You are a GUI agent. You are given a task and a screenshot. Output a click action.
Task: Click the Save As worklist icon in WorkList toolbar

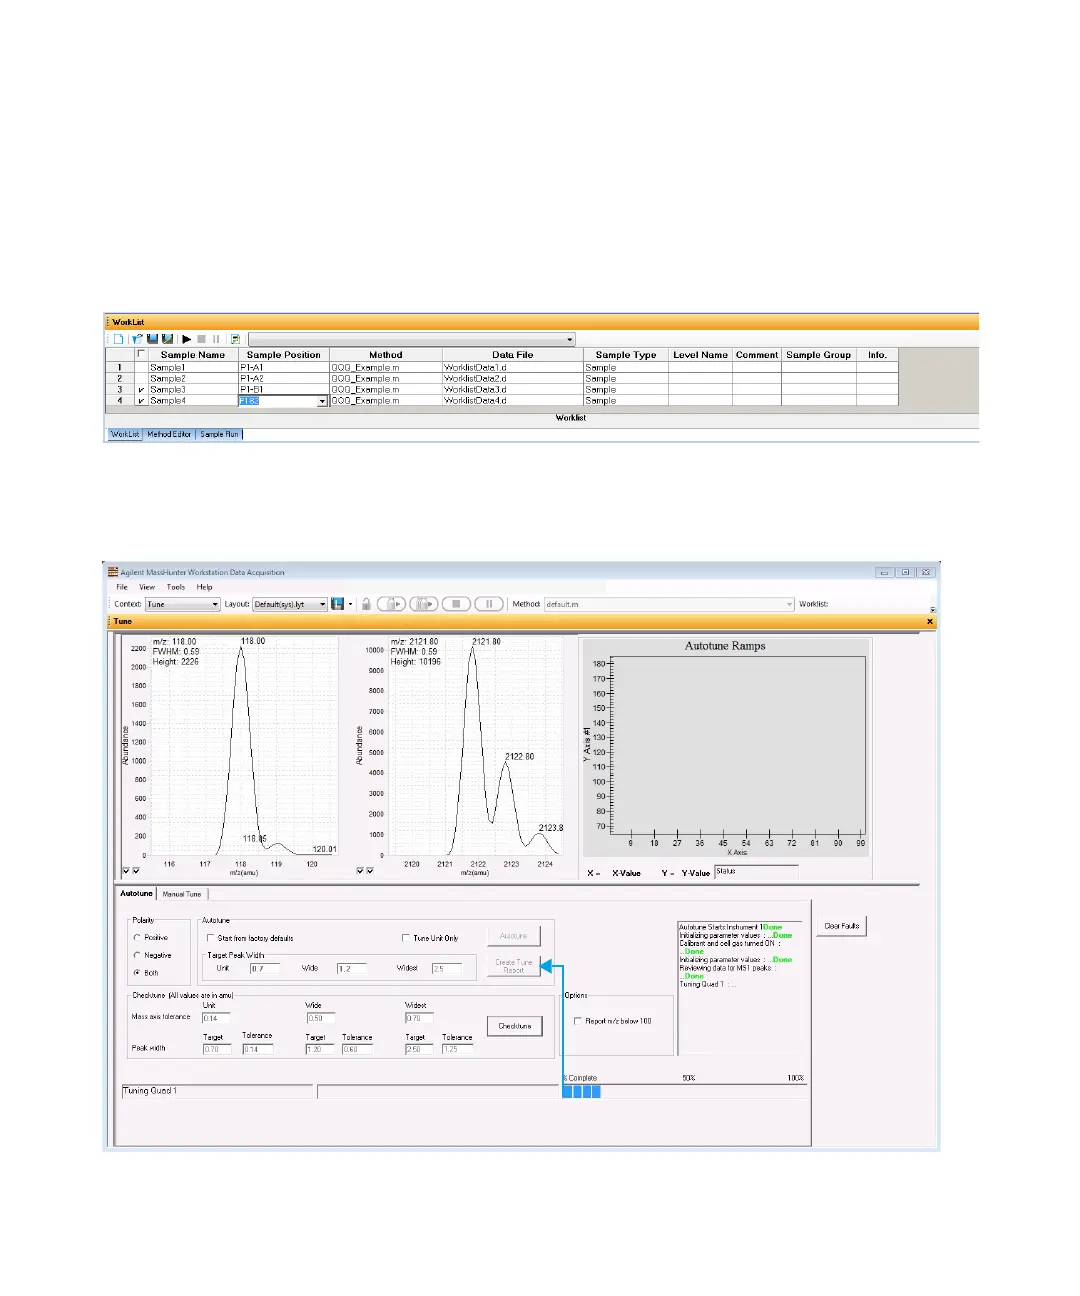[x=167, y=339]
